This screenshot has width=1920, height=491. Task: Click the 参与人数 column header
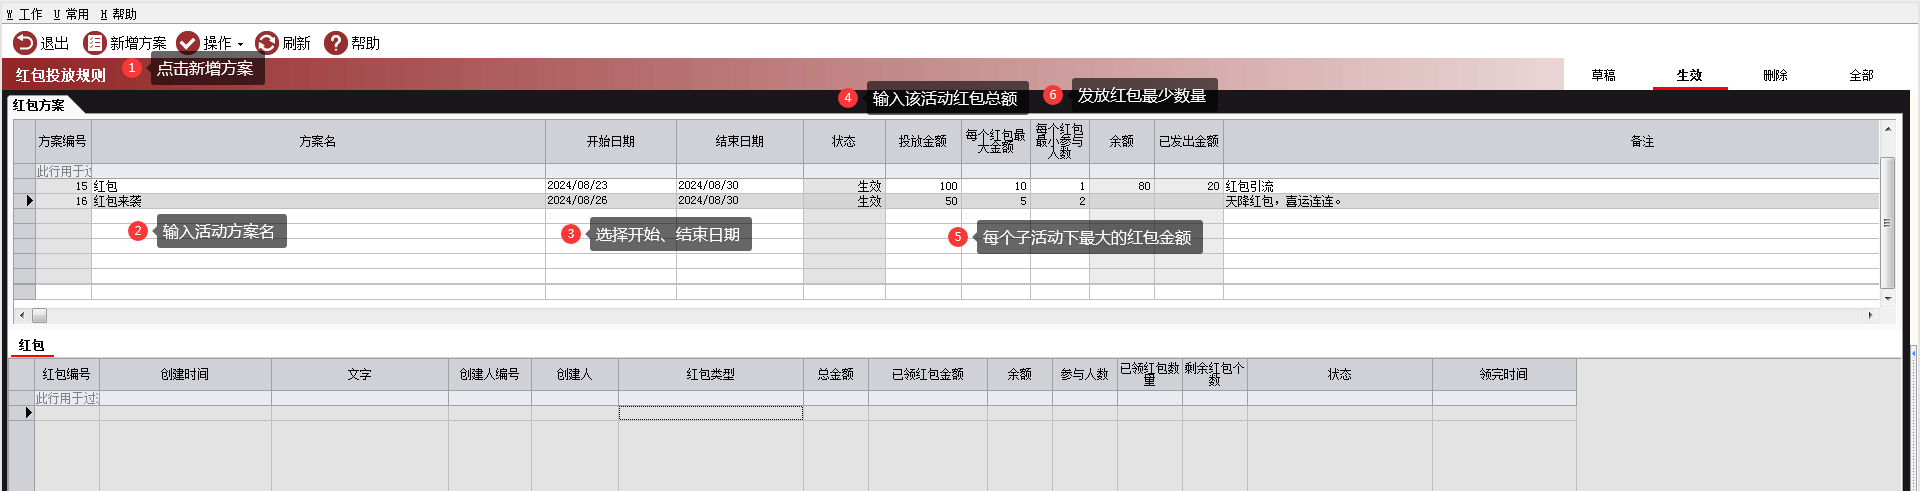[x=1085, y=374]
